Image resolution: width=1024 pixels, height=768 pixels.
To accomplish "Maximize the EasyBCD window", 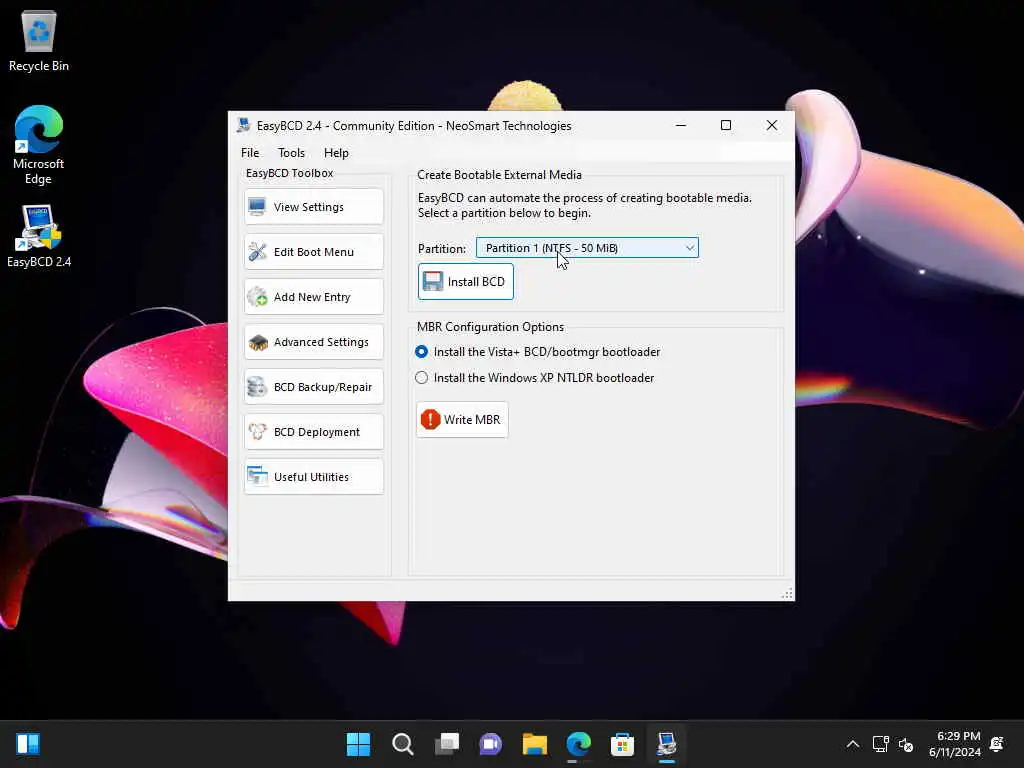I will 726,125.
